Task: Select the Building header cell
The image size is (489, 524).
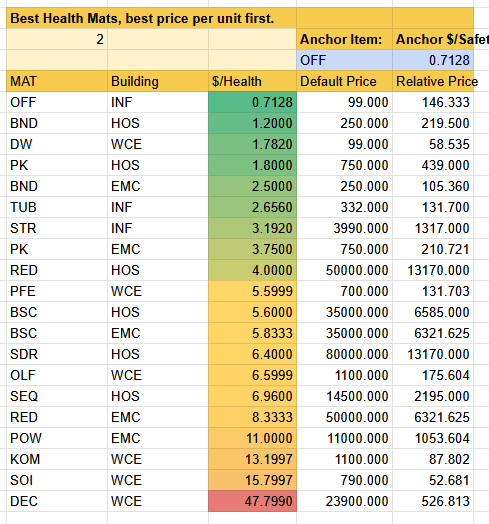Action: click(x=158, y=81)
